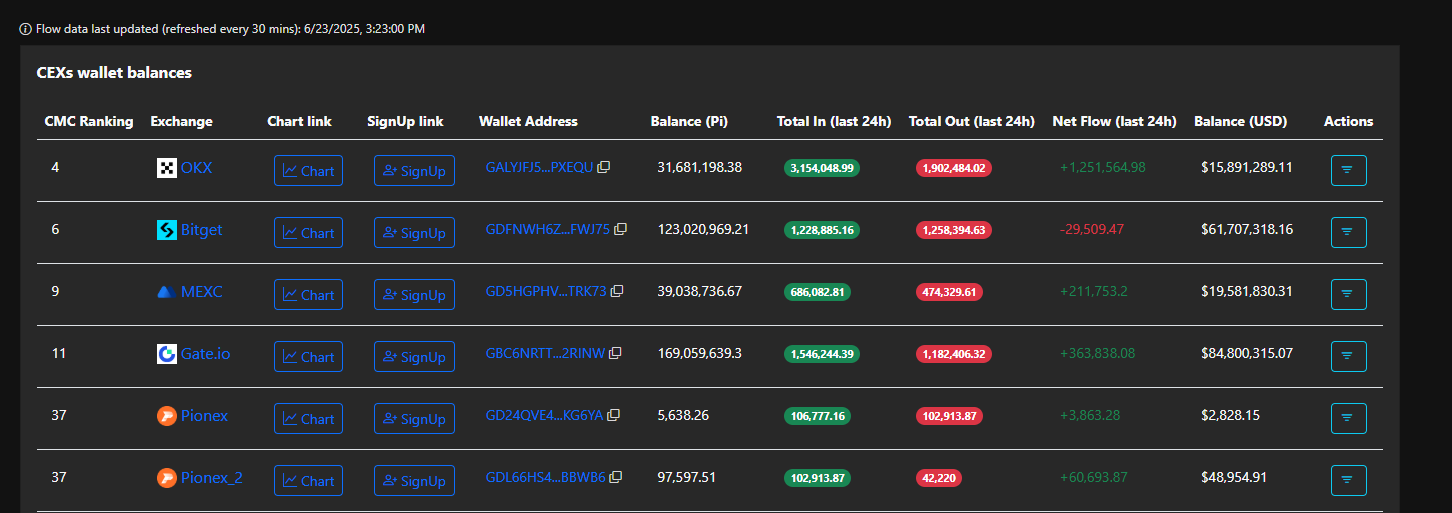Sign up for MEXC
The image size is (1452, 513).
pyautogui.click(x=414, y=294)
